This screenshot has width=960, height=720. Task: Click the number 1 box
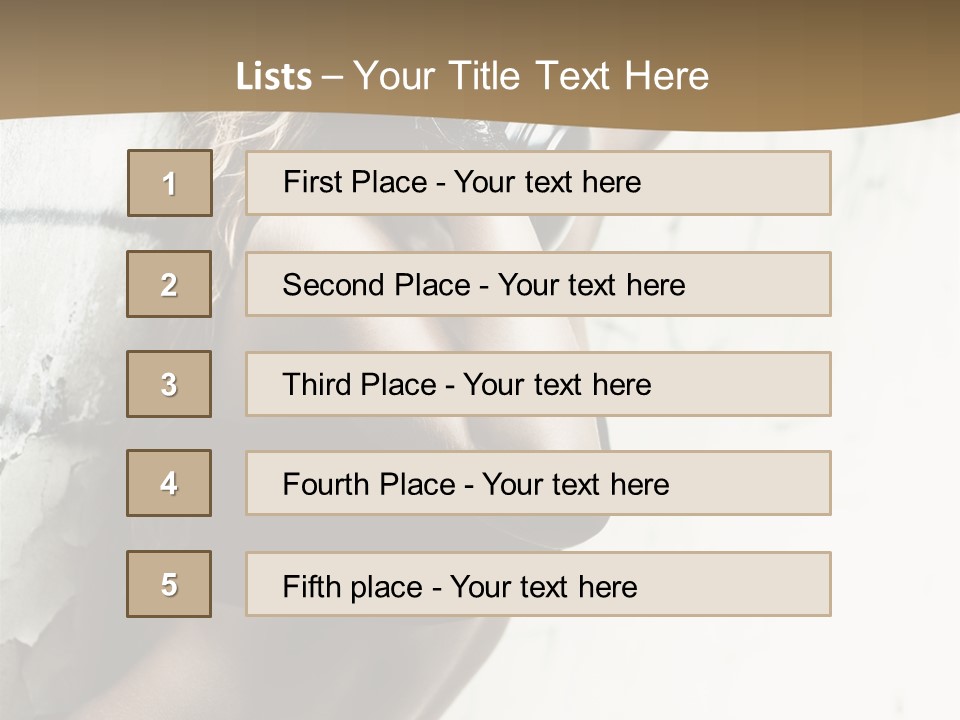(170, 183)
